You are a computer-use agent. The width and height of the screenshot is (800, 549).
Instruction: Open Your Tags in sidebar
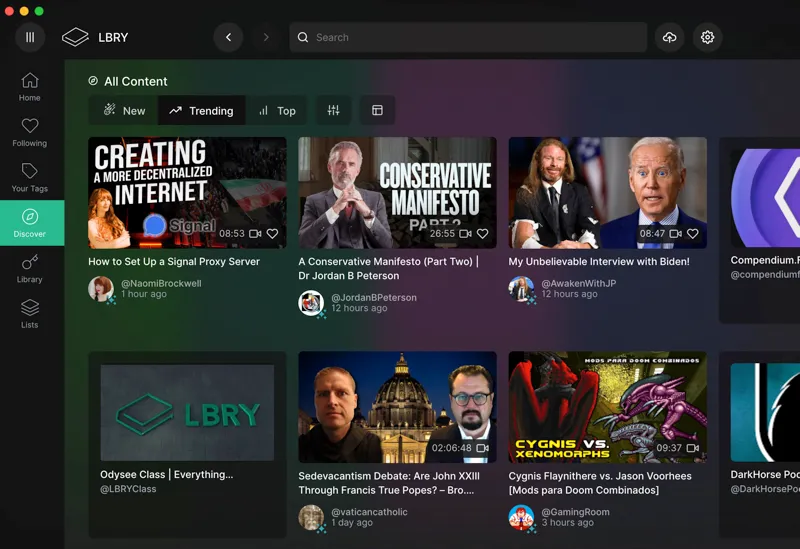(30, 178)
